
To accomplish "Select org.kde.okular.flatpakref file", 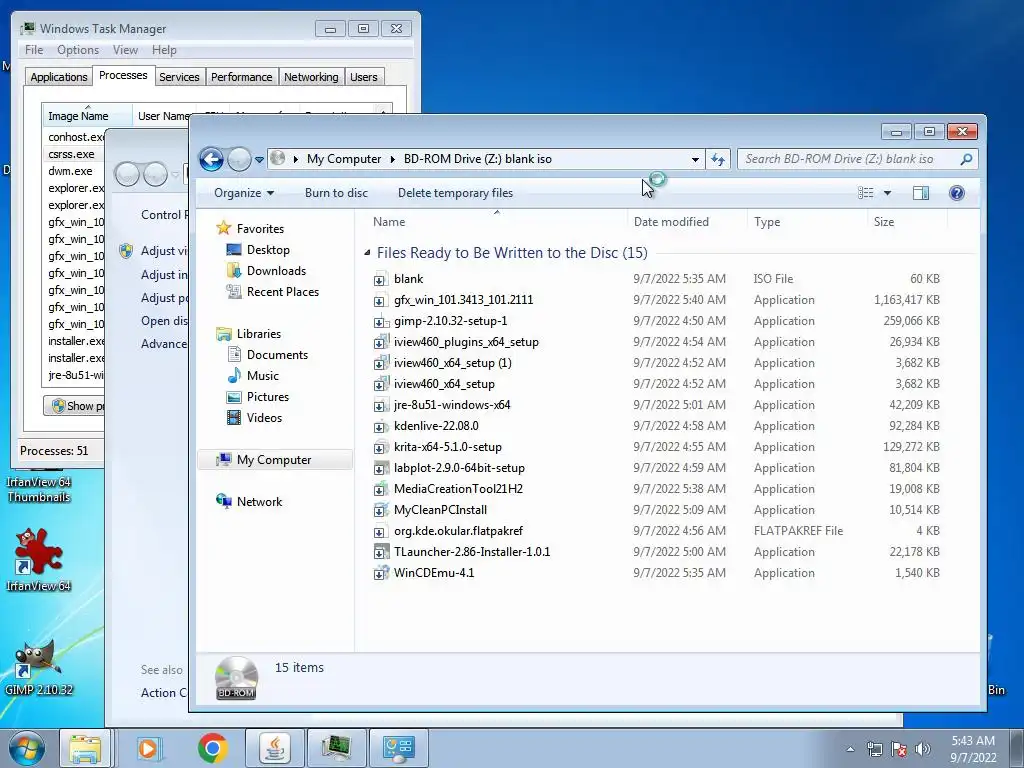I will tap(458, 531).
